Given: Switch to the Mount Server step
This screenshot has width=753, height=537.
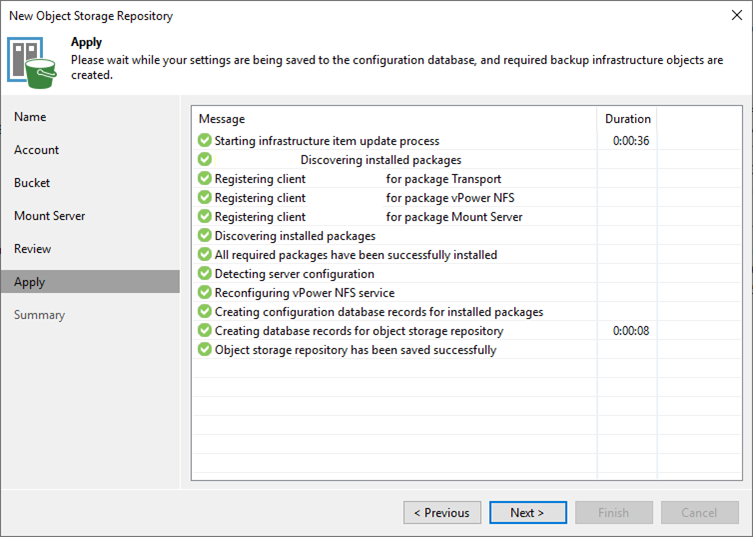Looking at the screenshot, I should coord(49,216).
